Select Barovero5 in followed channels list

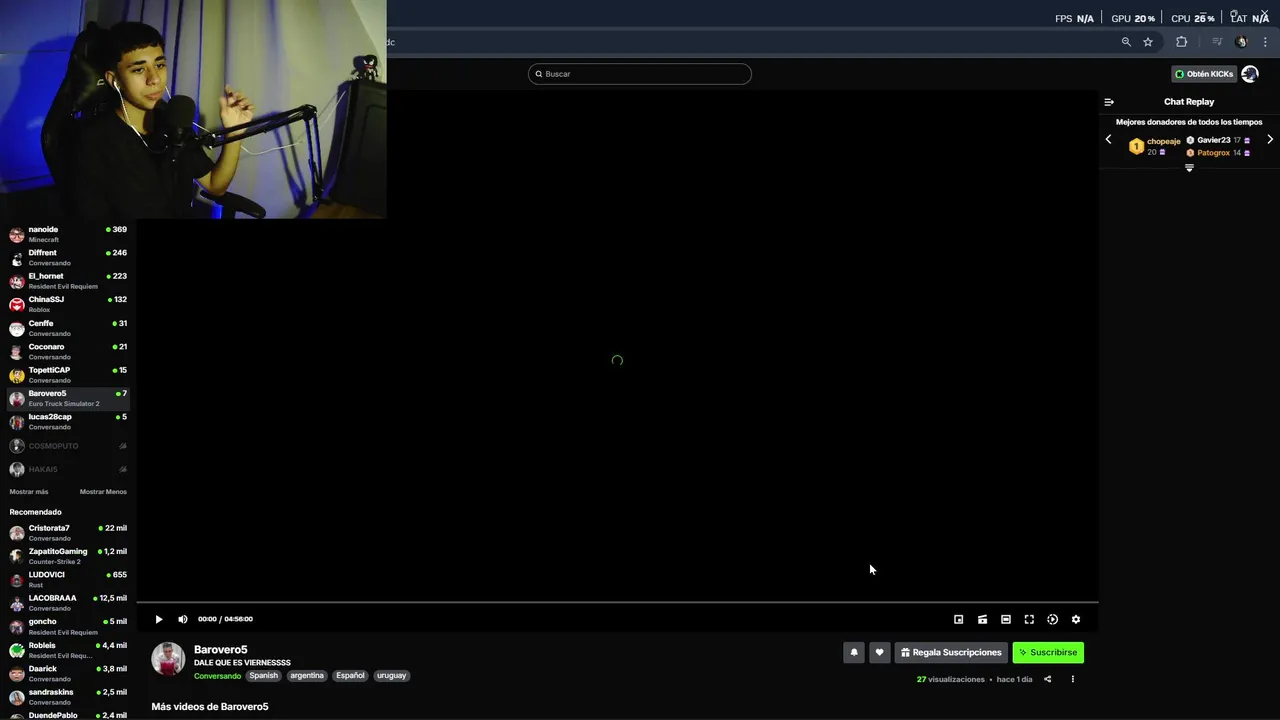click(x=68, y=398)
